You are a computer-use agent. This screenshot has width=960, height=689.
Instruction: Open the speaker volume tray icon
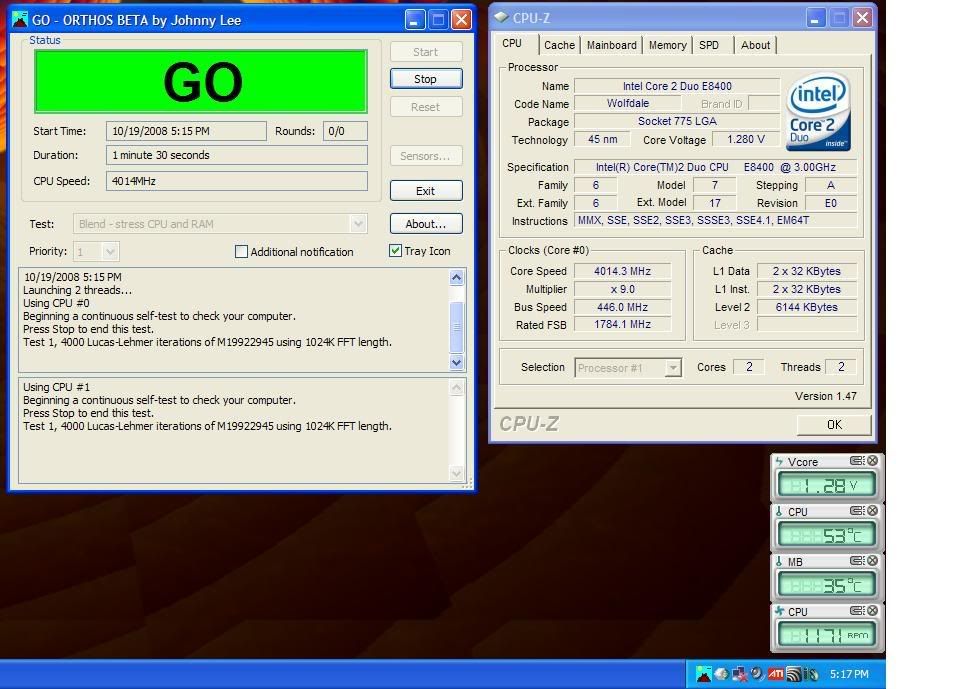(757, 674)
